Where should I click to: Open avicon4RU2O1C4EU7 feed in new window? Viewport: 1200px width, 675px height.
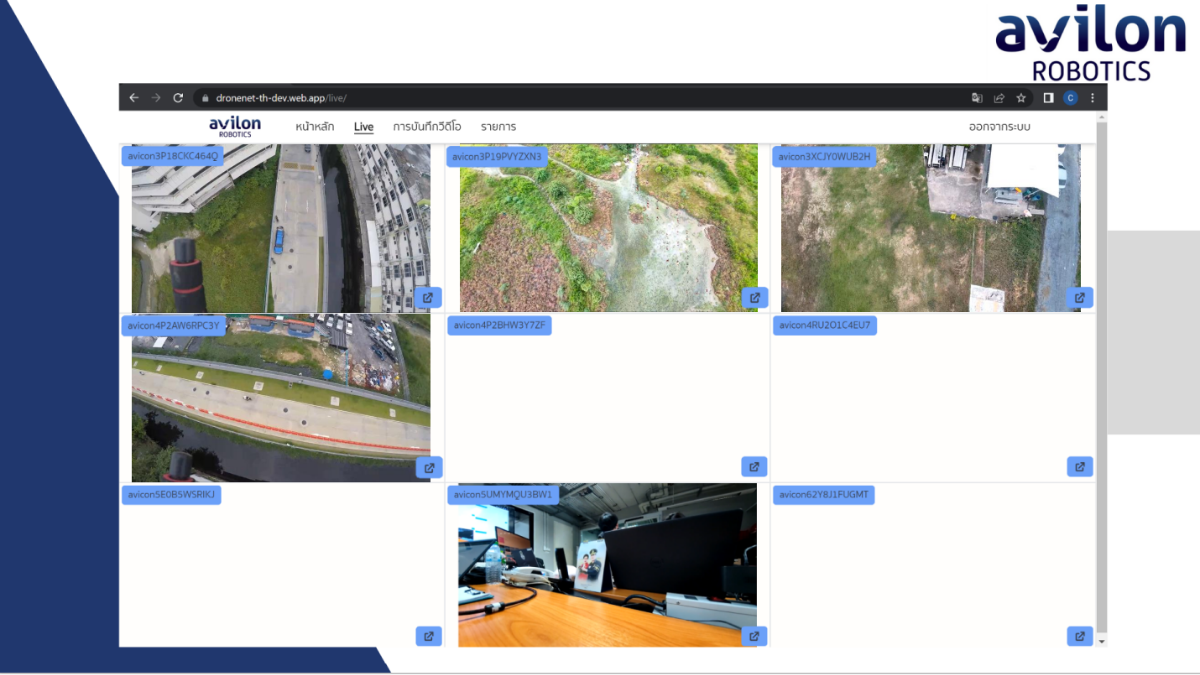tap(1080, 466)
